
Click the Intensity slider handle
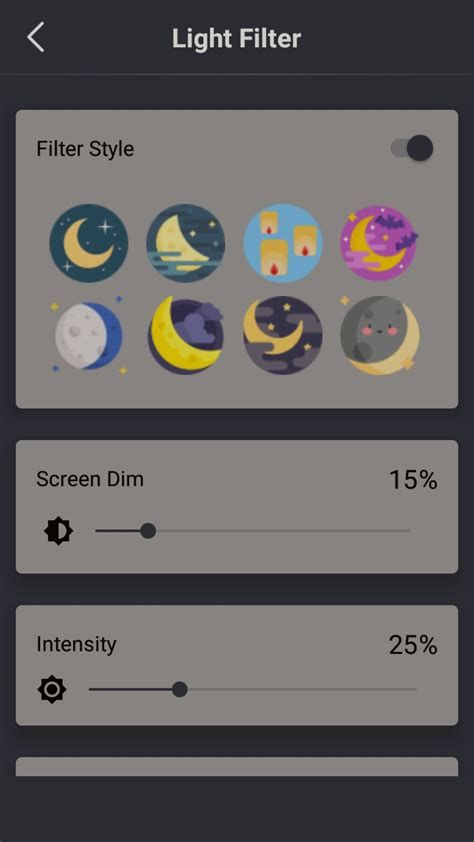[179, 689]
